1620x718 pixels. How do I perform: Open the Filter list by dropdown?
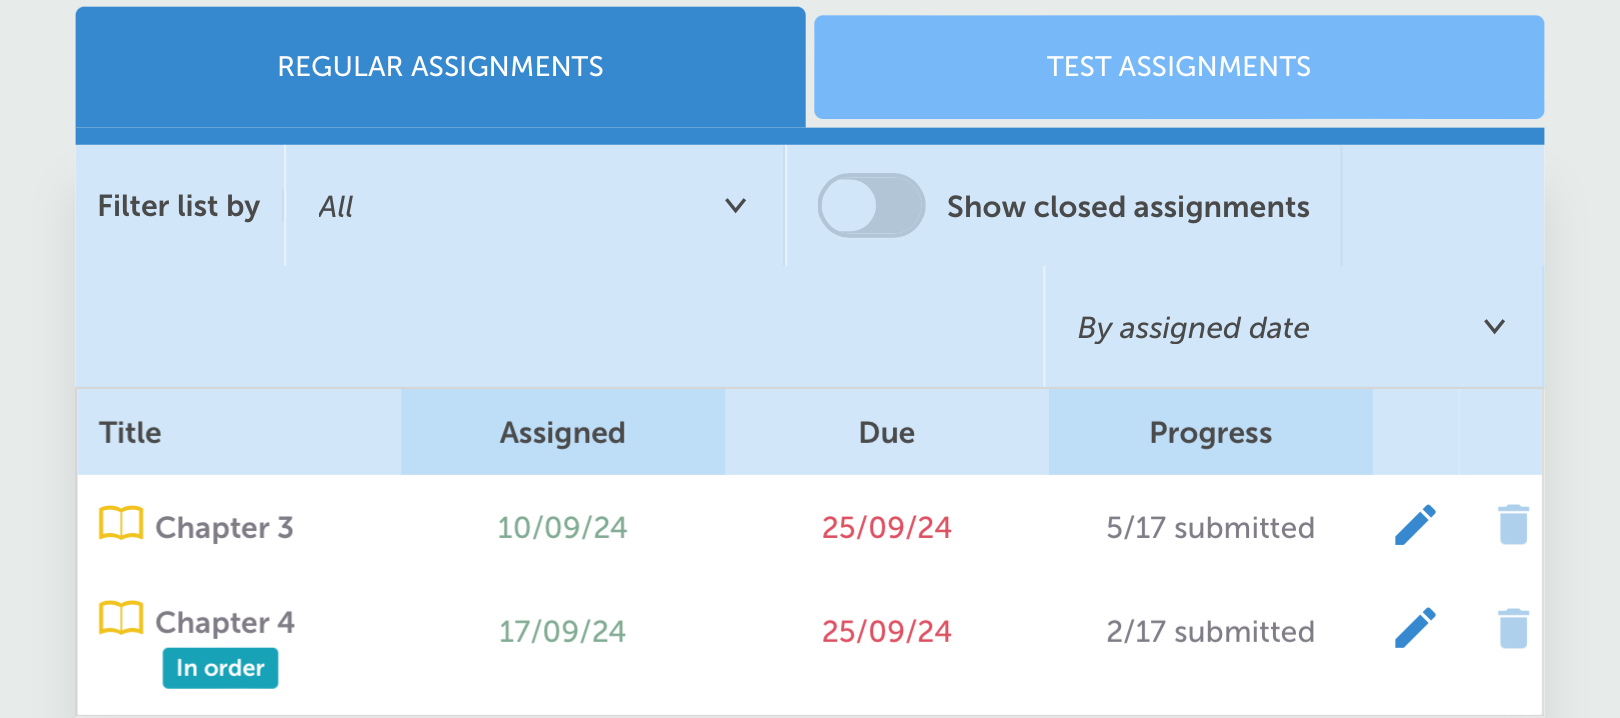coord(534,206)
